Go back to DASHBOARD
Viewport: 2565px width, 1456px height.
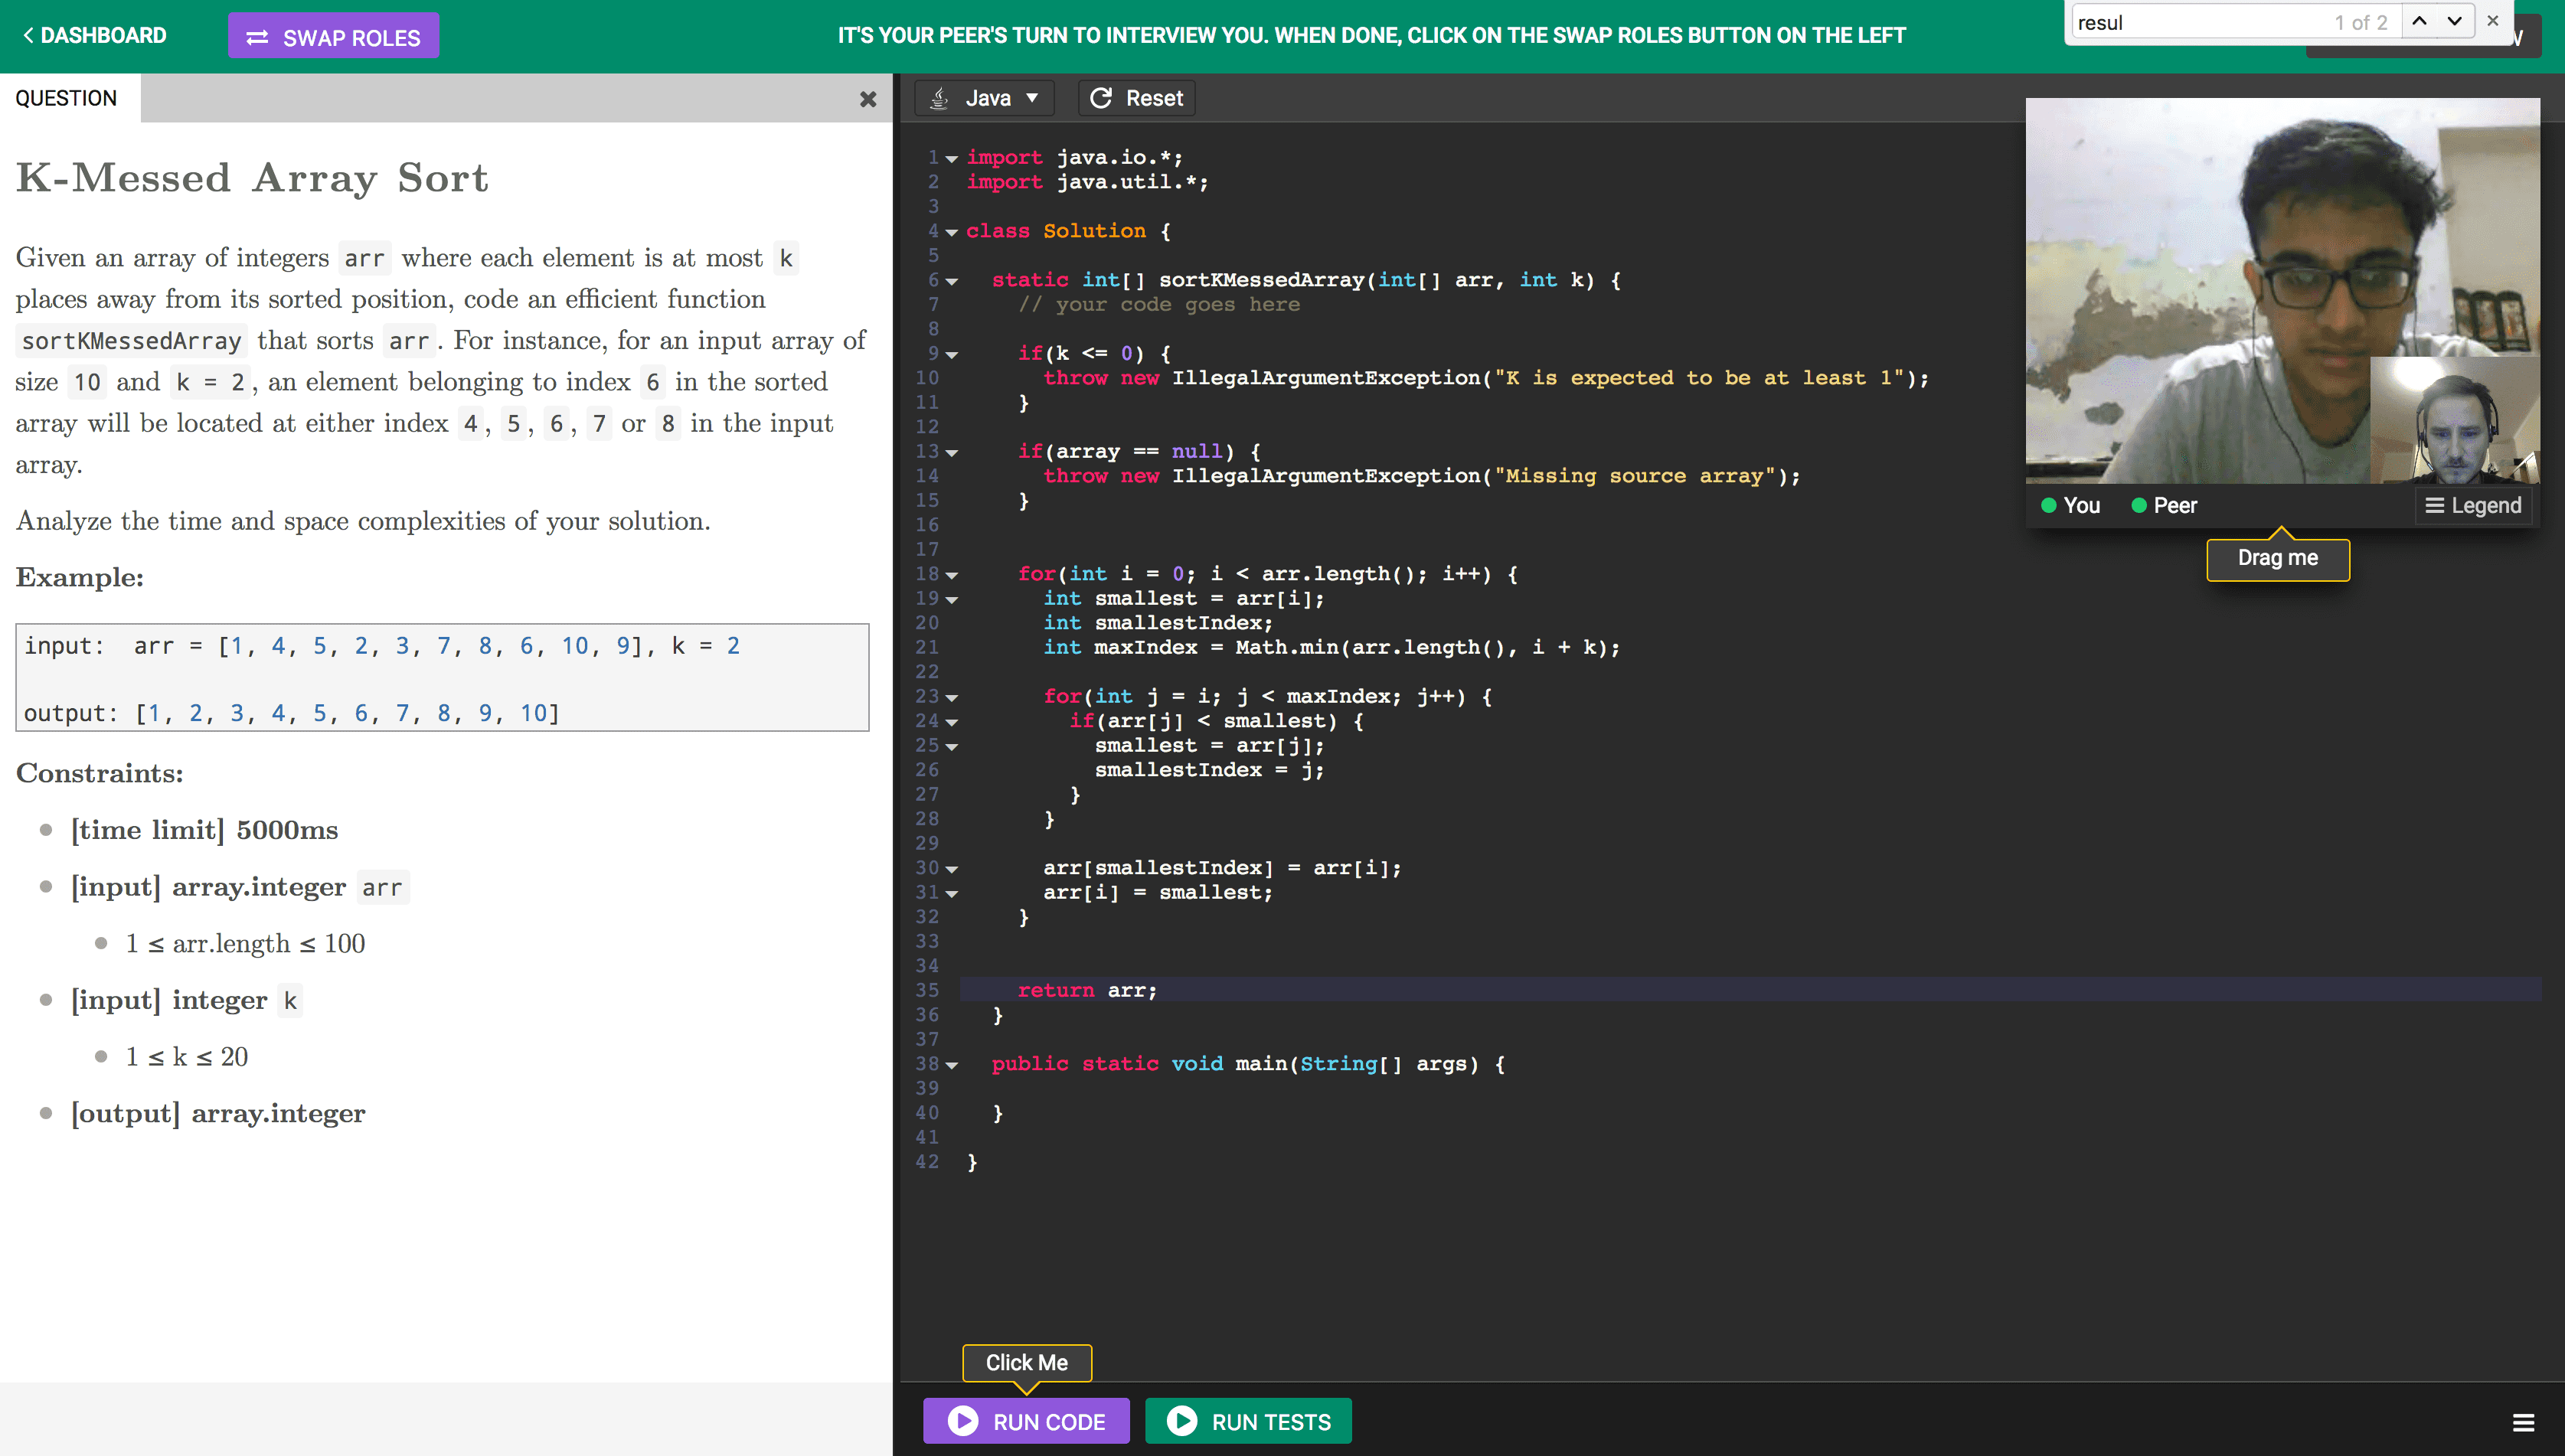click(95, 36)
